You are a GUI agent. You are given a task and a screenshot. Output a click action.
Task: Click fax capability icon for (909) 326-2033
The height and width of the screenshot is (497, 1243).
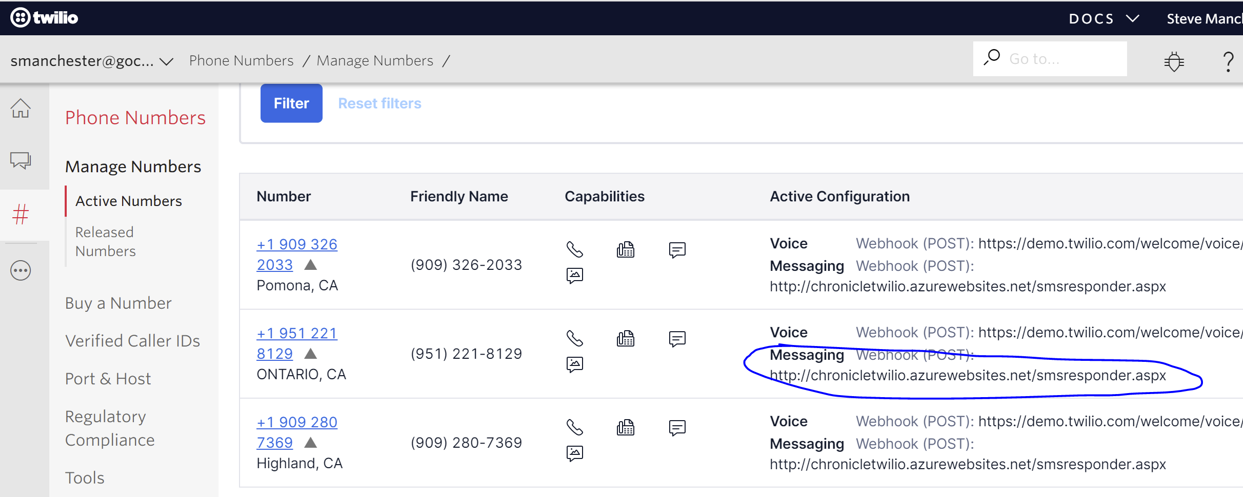(x=626, y=249)
